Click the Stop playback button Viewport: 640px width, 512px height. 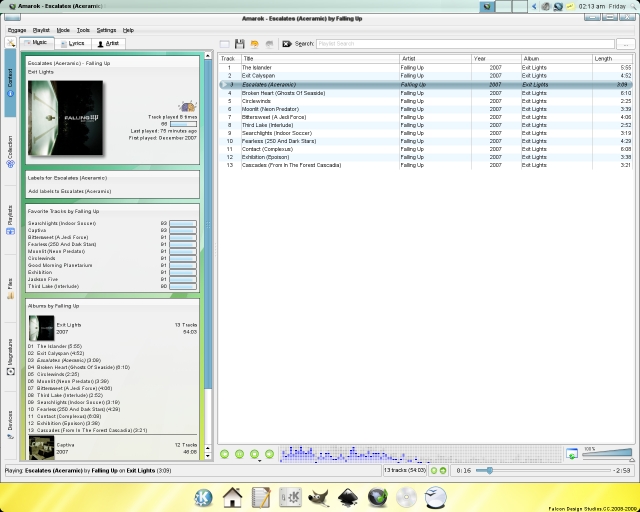pos(254,454)
